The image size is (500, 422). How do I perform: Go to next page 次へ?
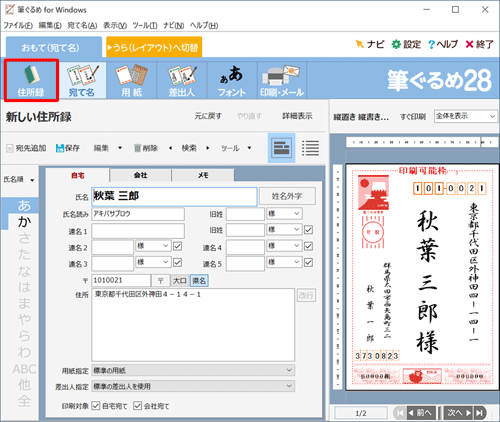tap(459, 413)
